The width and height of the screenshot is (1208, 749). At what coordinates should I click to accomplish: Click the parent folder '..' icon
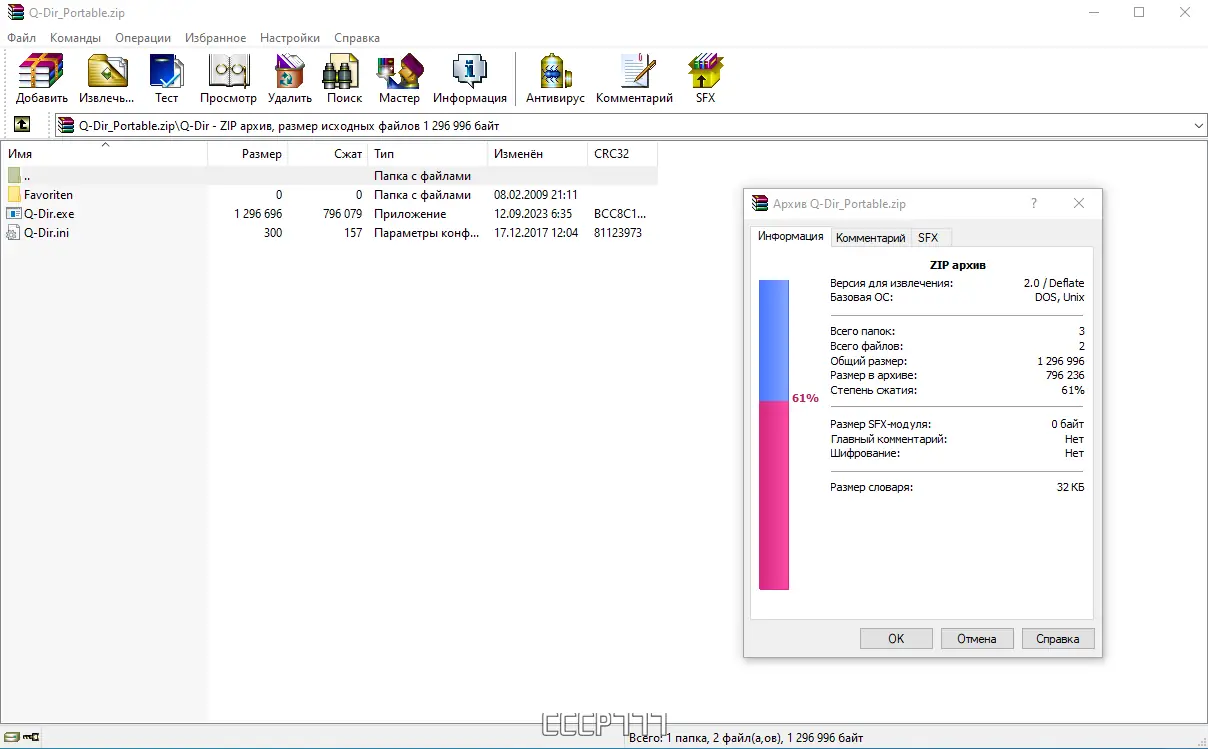pyautogui.click(x=14, y=176)
